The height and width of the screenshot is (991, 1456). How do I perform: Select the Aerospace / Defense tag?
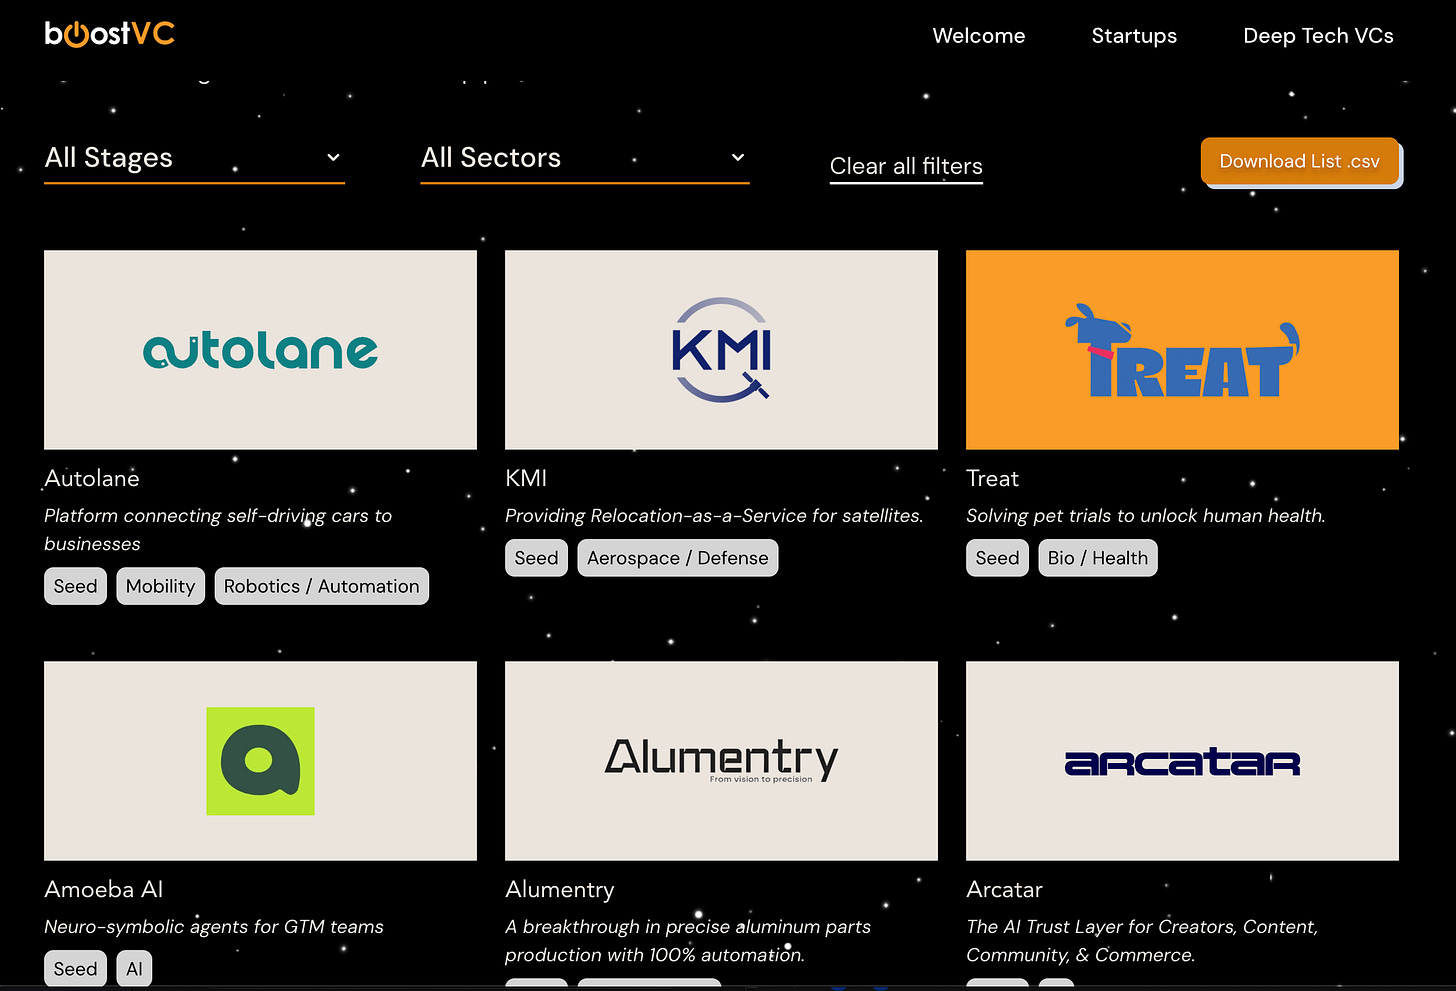coord(678,558)
